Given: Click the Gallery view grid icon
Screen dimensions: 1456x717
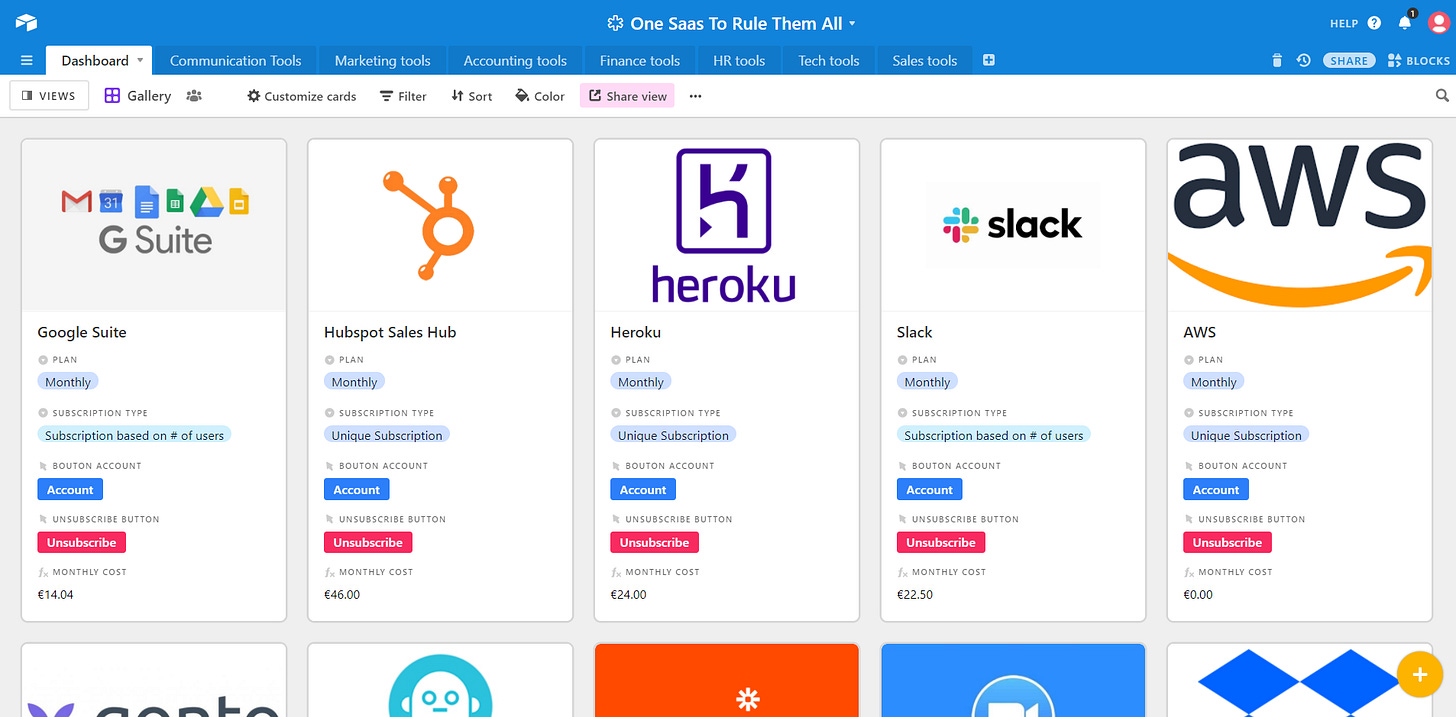Looking at the screenshot, I should pos(113,96).
